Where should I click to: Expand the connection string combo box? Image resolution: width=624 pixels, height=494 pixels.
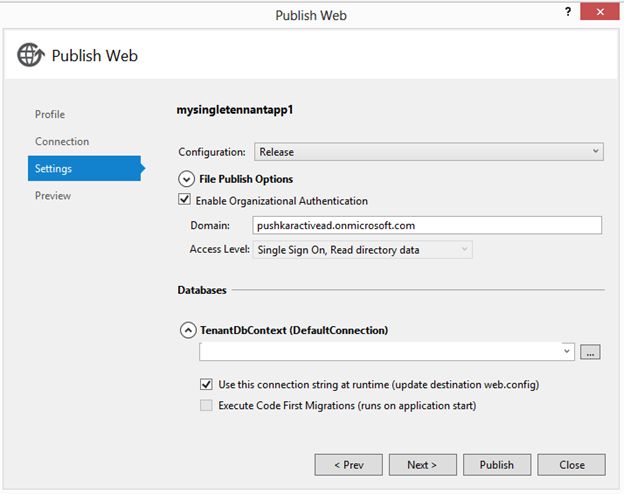568,351
